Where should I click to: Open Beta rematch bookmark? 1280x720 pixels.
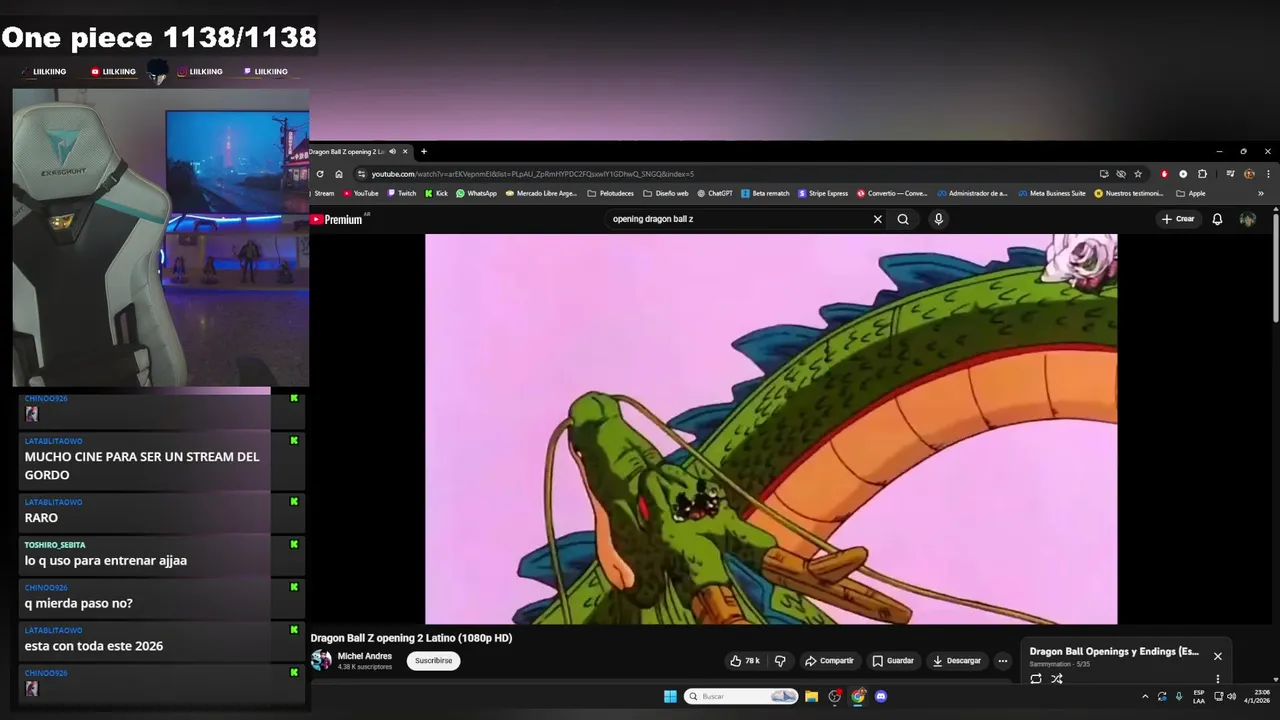pos(765,194)
